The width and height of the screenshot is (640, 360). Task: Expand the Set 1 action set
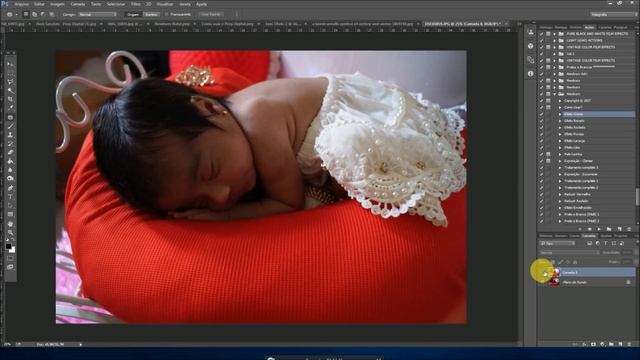click(555, 54)
